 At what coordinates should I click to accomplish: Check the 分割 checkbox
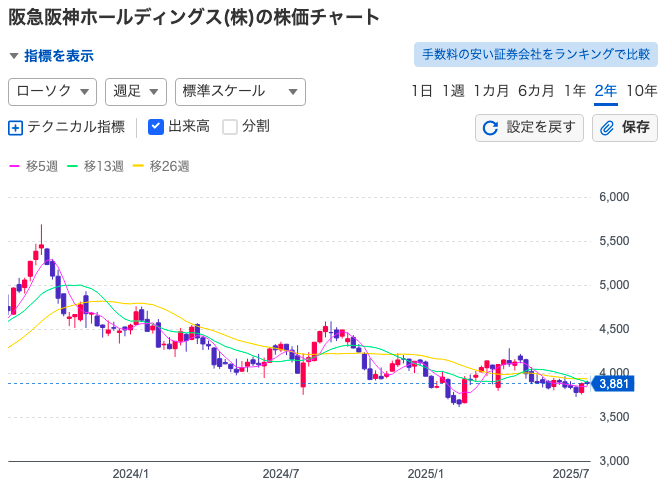pos(230,127)
